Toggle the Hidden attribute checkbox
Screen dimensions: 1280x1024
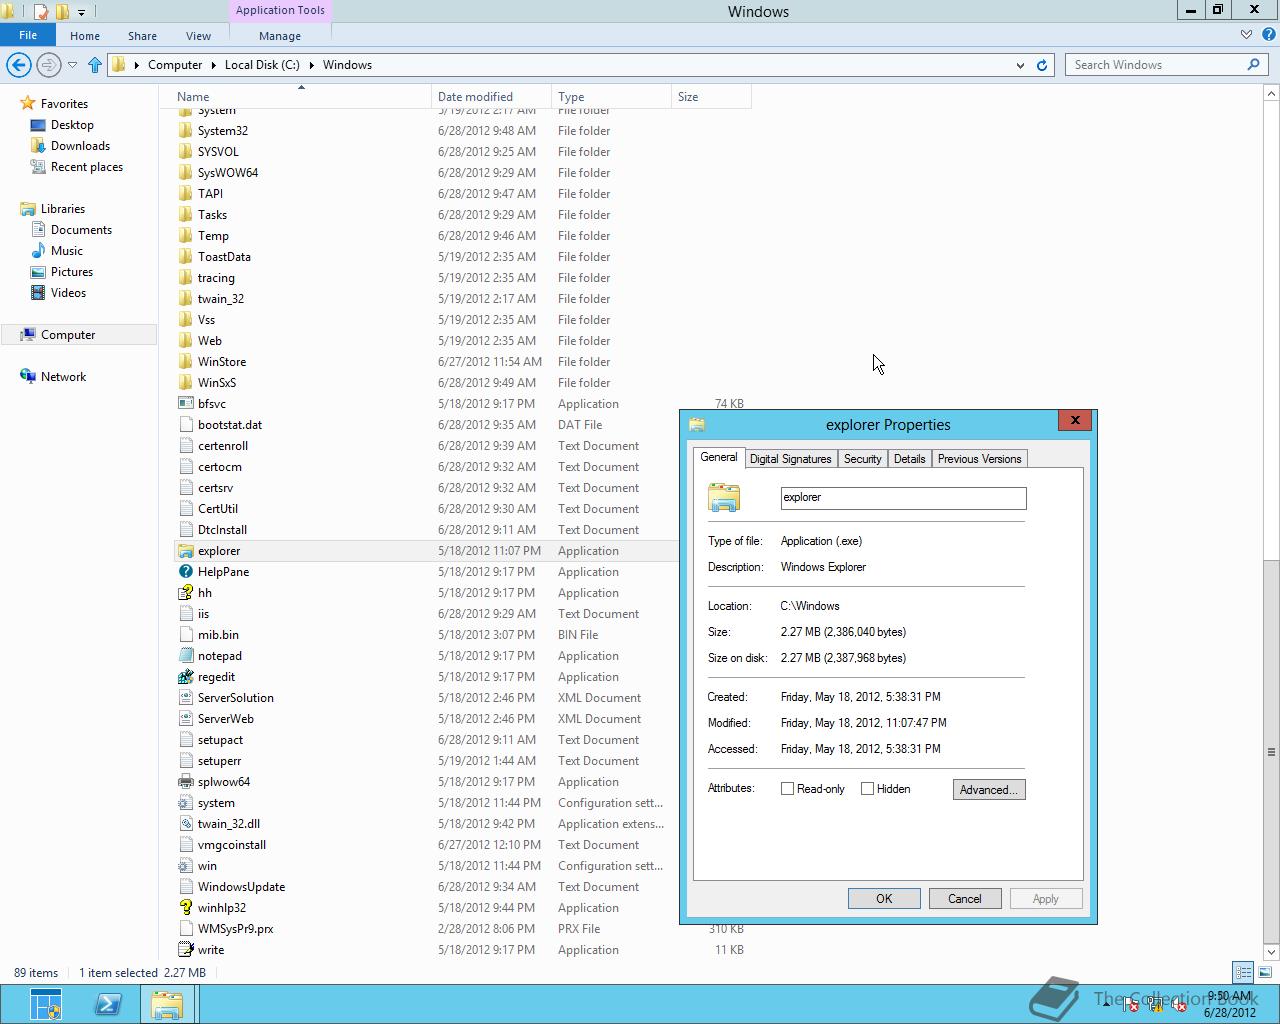point(867,789)
